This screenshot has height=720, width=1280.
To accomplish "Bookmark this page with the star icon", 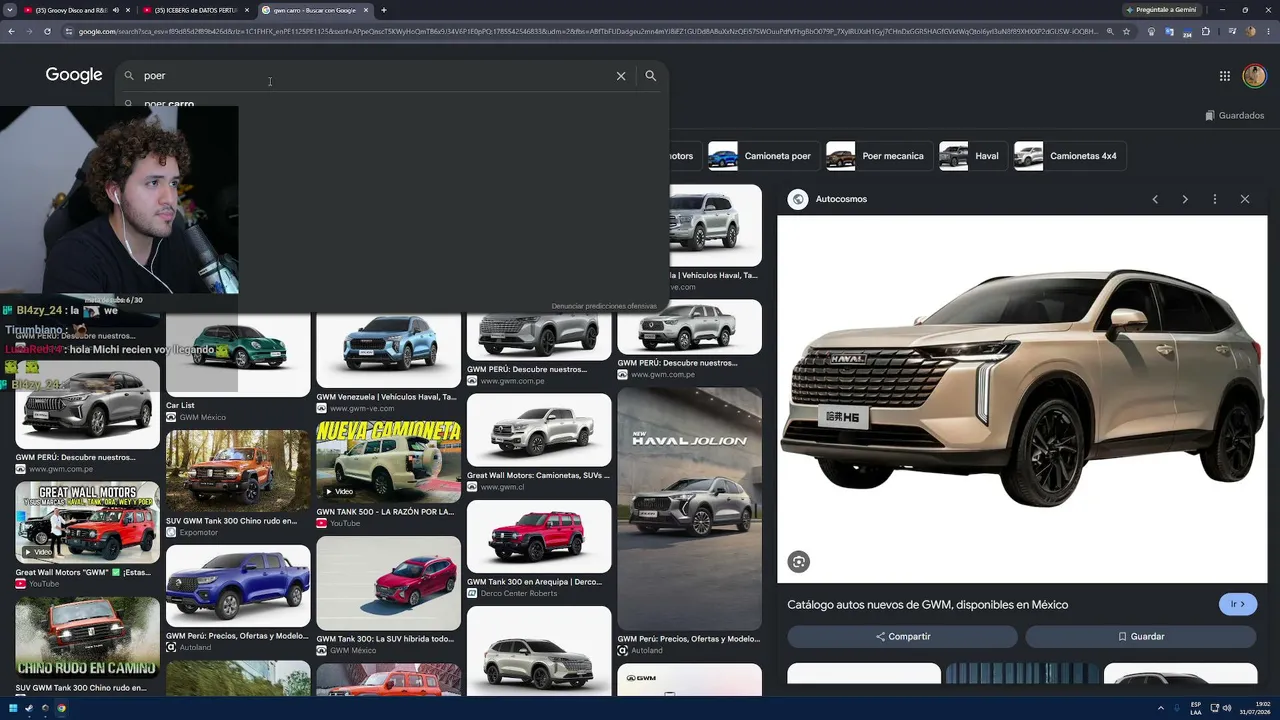I will (x=1126, y=31).
